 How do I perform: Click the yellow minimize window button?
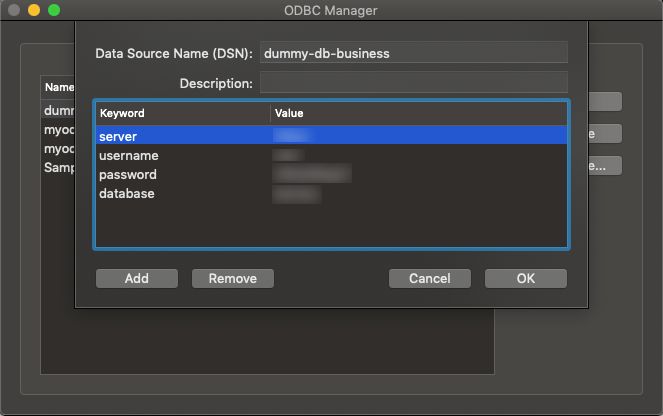(x=34, y=10)
